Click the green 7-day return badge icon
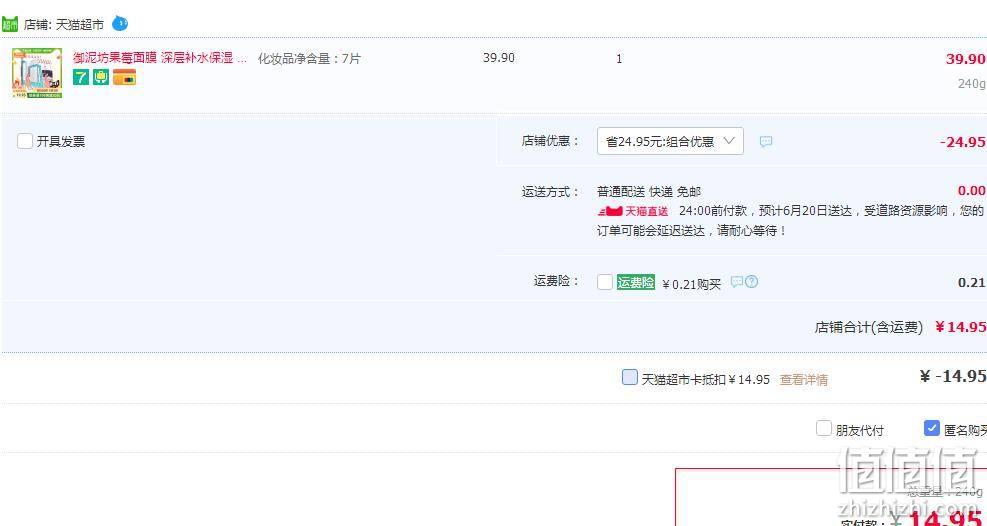Screen dimensions: 987x526 click(x=81, y=77)
